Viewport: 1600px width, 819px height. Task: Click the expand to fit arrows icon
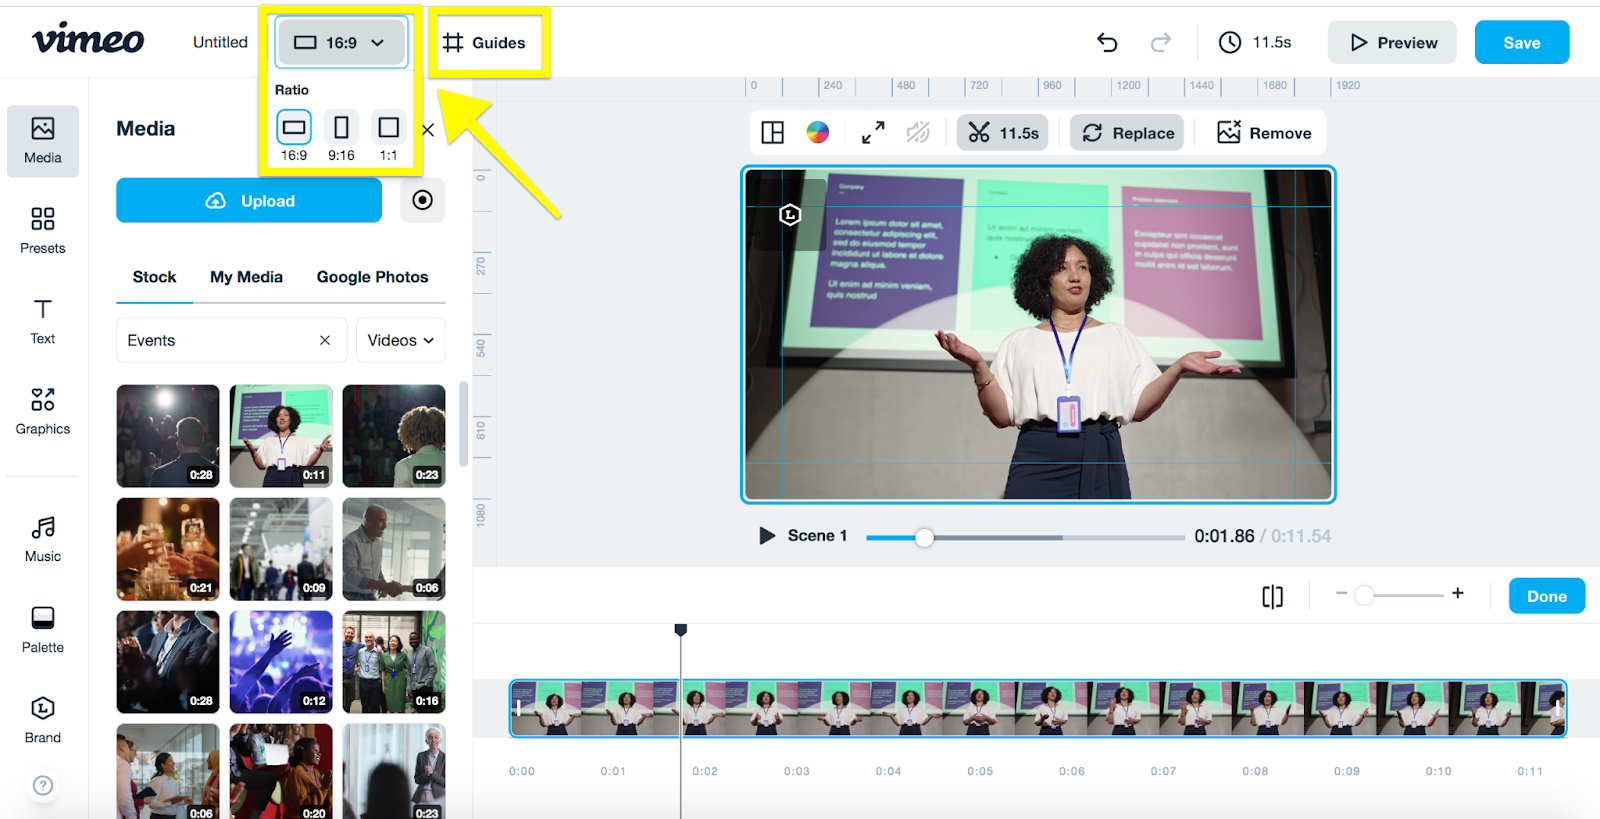pos(873,132)
